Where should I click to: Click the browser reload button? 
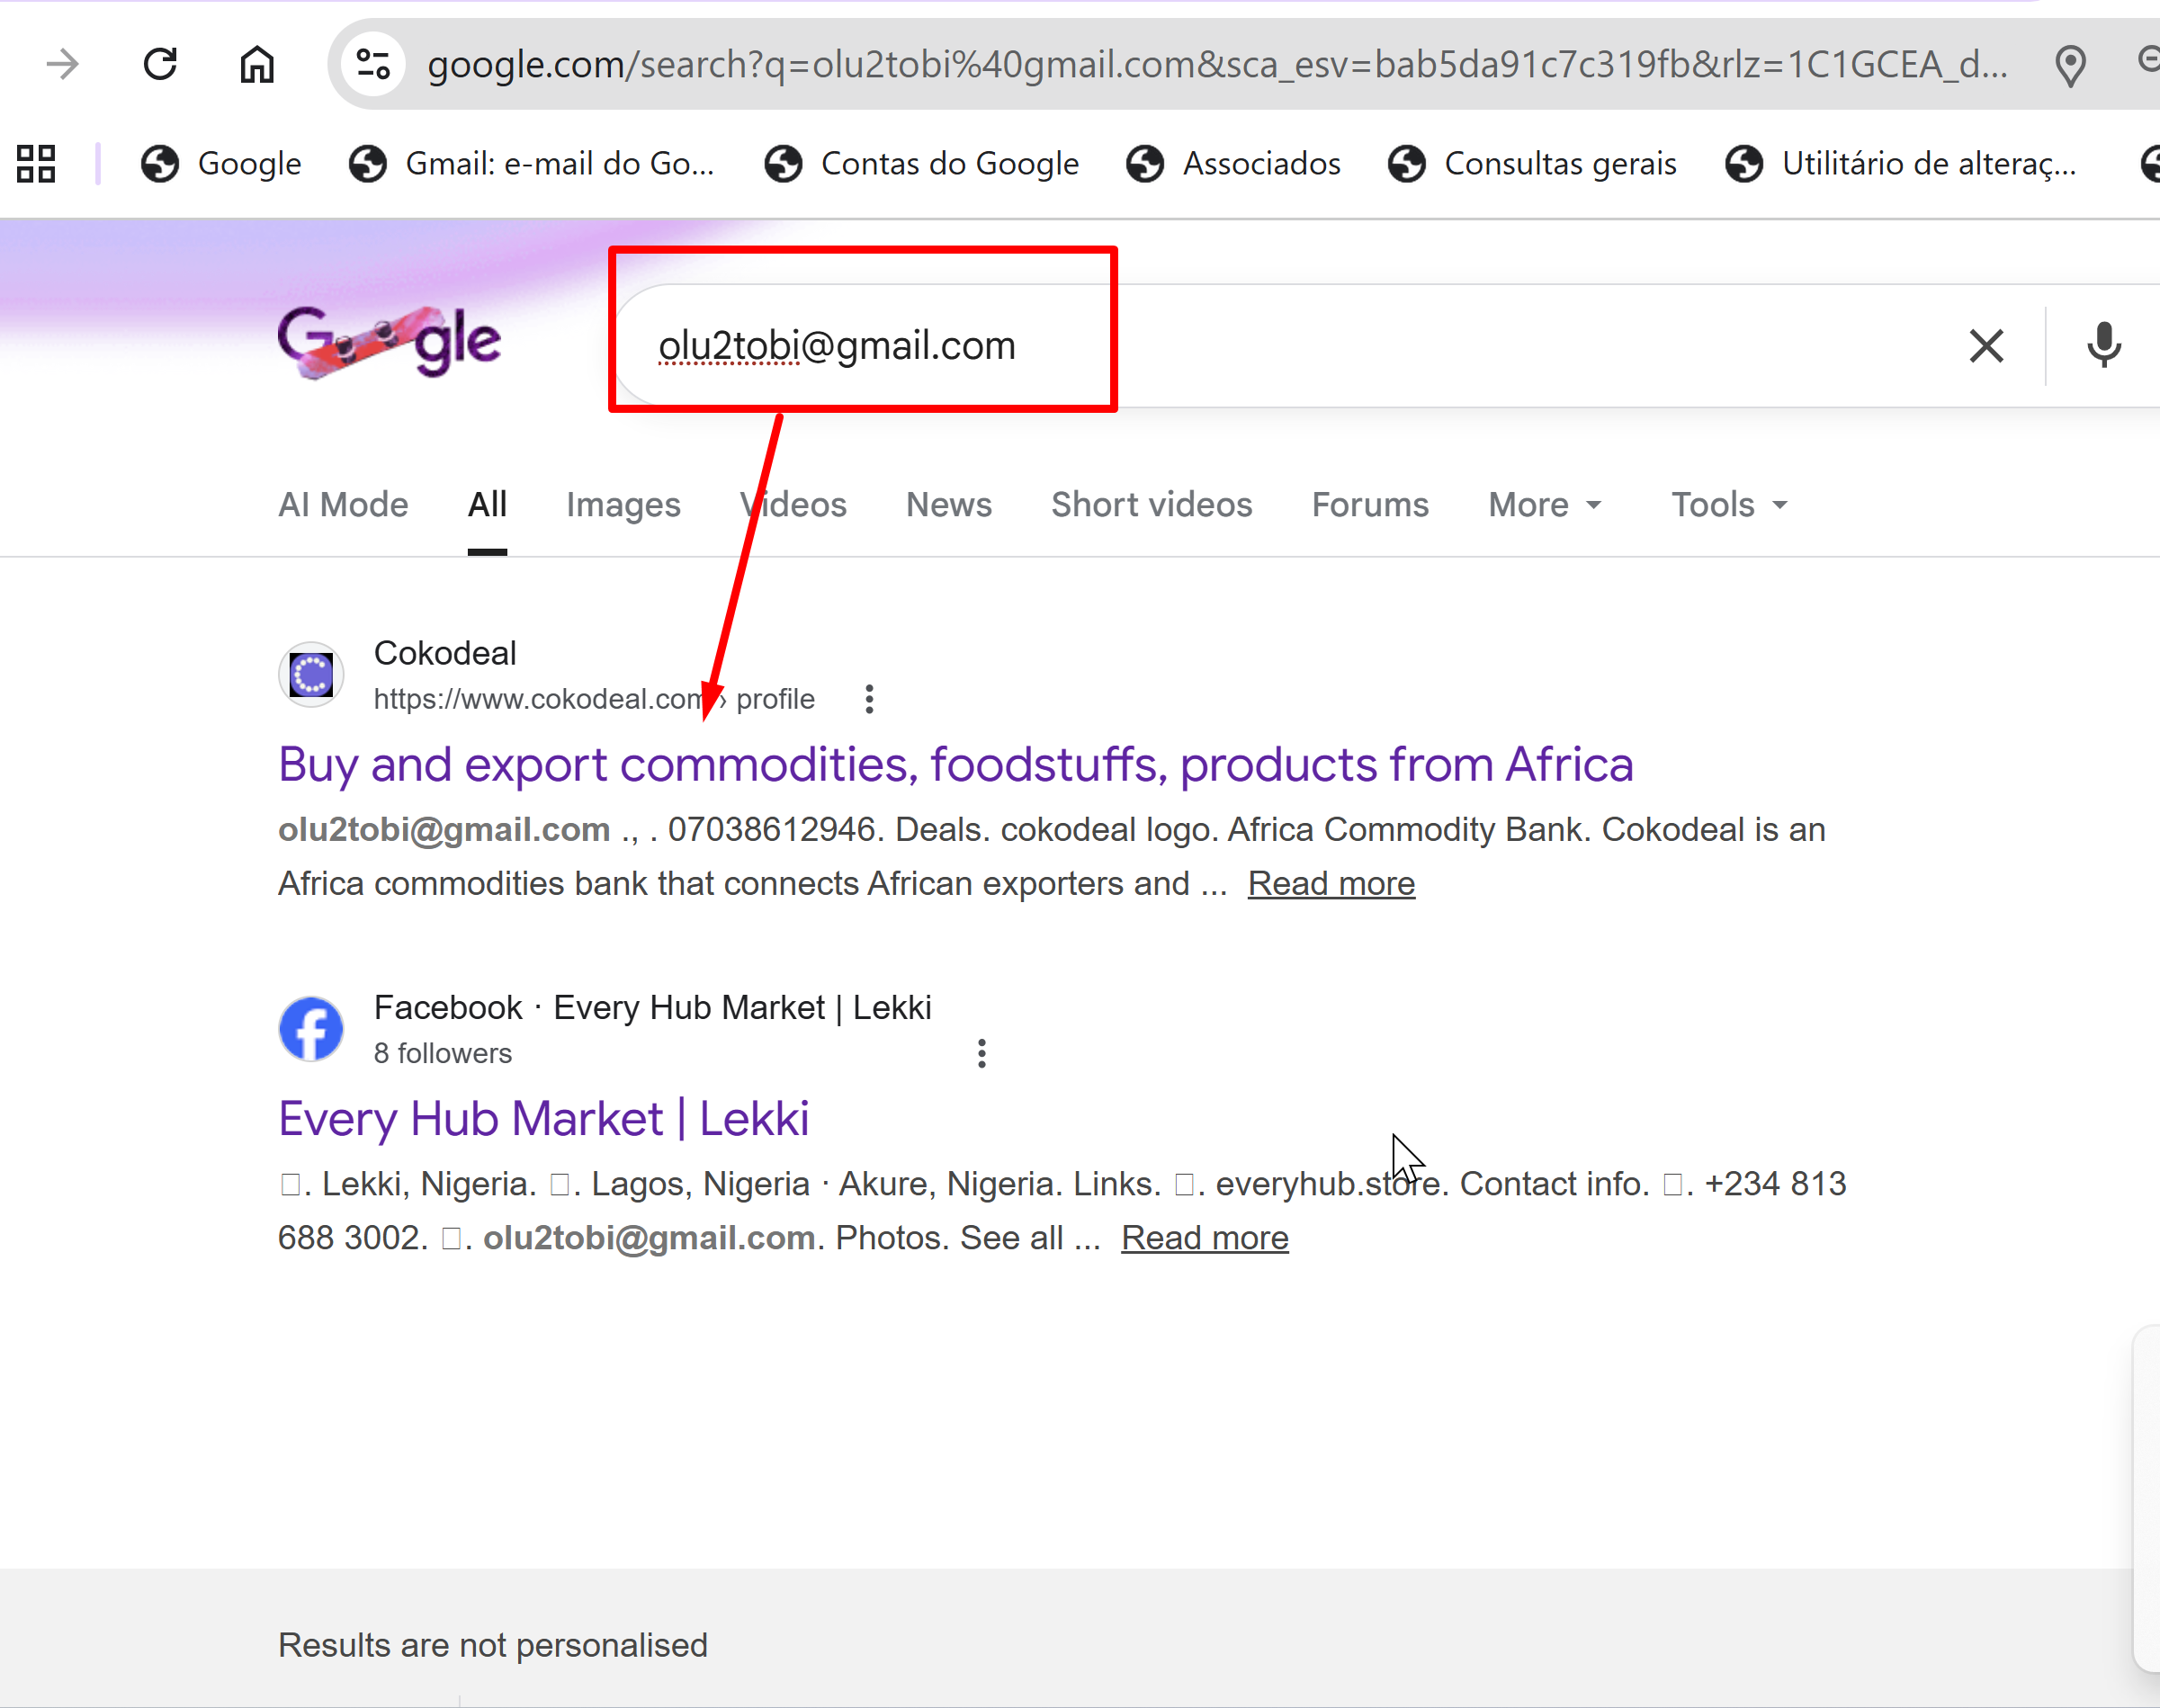coord(160,65)
